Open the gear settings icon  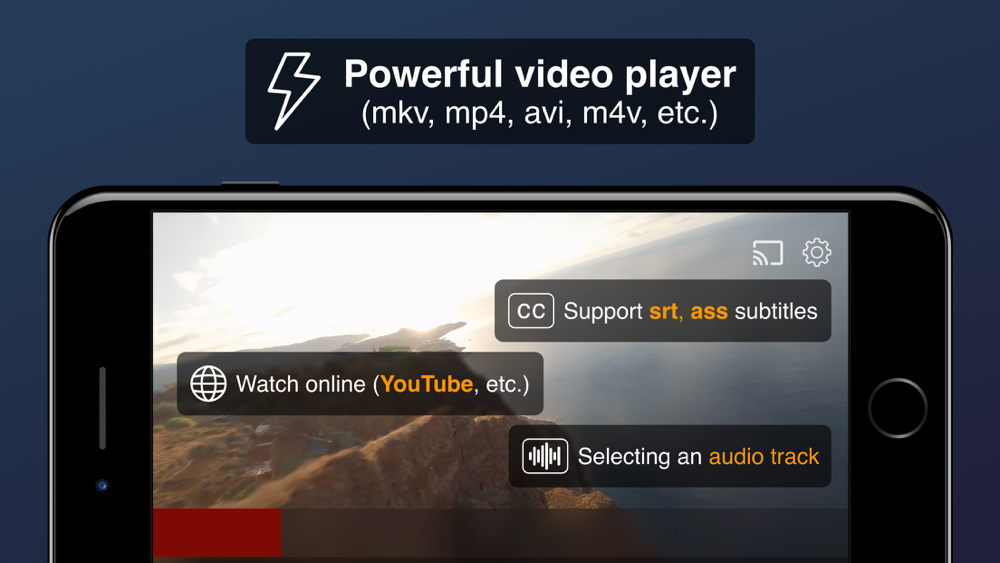[x=816, y=252]
